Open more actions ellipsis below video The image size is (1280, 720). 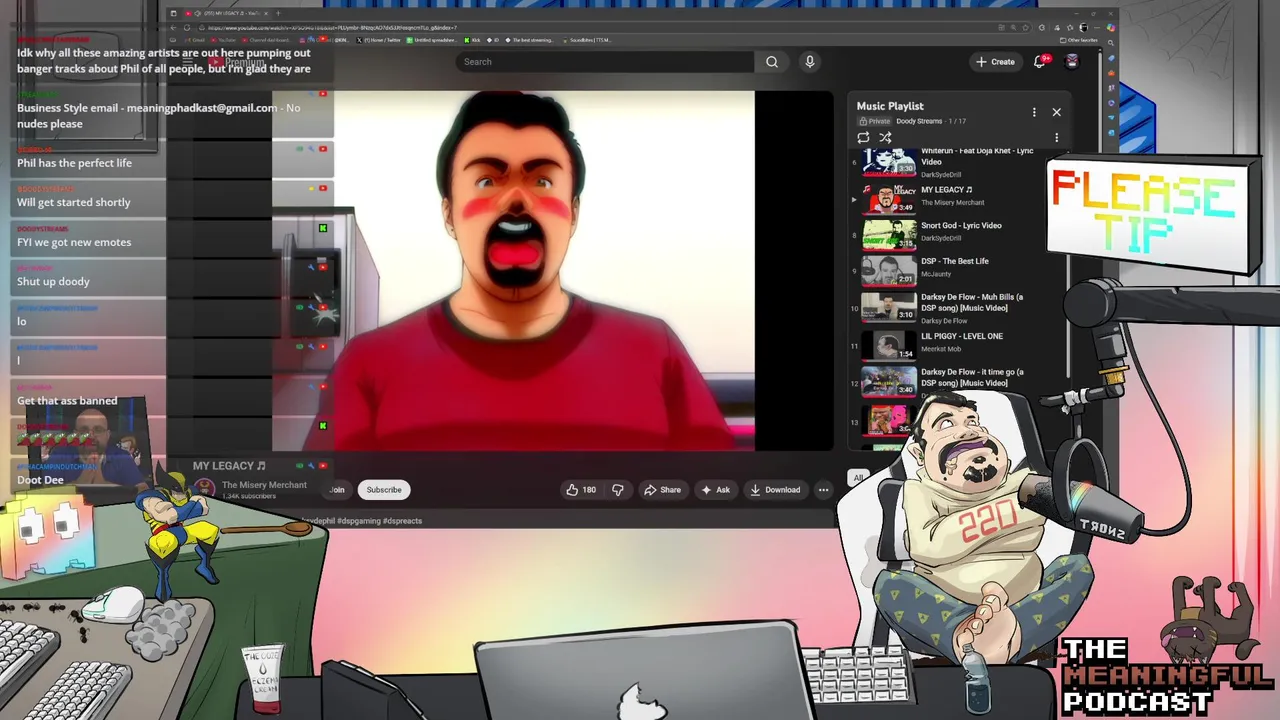(823, 490)
